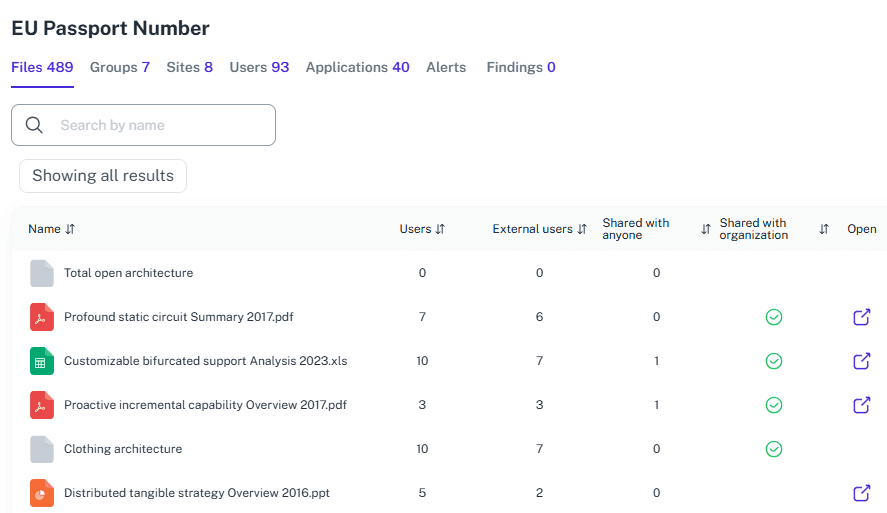This screenshot has height=513, width=887.
Task: Focus the Search by name field
Action: [x=160, y=125]
